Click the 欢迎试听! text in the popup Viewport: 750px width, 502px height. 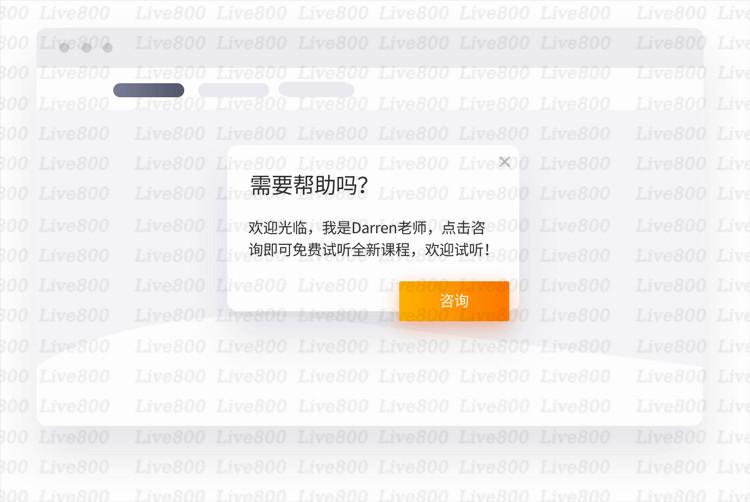[x=457, y=249]
